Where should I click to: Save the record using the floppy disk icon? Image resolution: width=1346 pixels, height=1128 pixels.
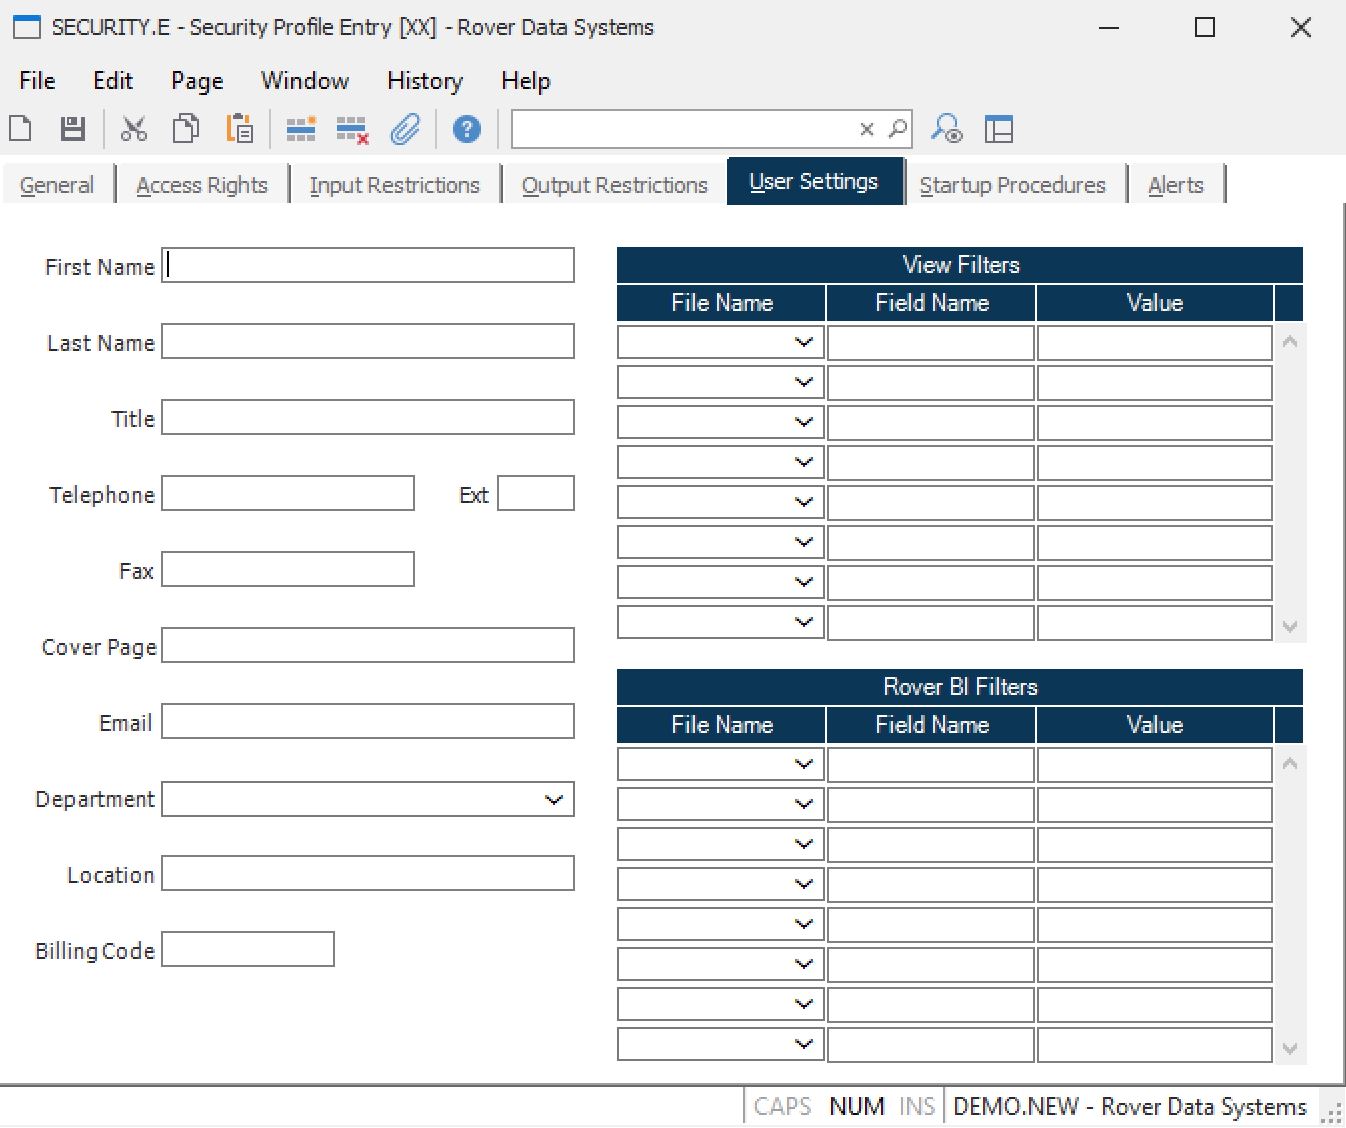coord(73,129)
